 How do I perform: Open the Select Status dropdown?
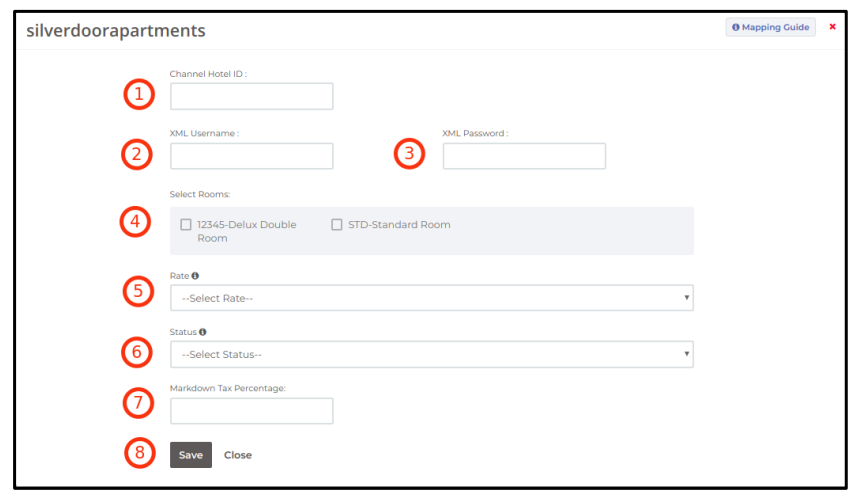(x=432, y=354)
